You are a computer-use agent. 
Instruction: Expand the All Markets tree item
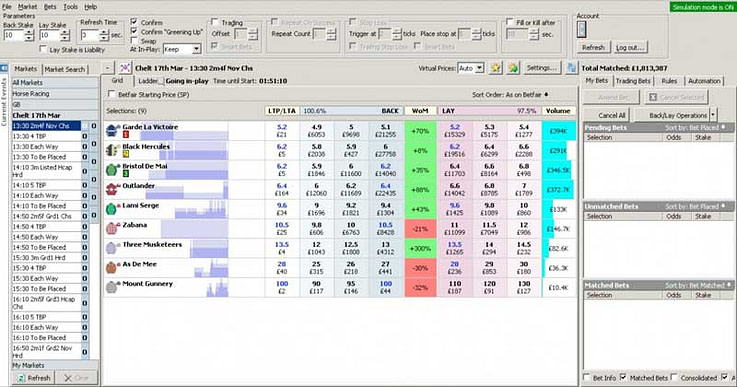pyautogui.click(x=55, y=83)
